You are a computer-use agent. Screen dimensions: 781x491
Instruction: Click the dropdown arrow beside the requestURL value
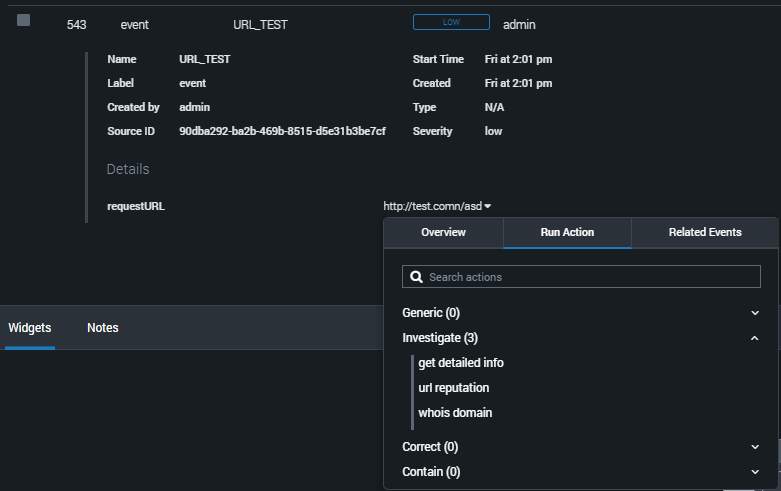(x=488, y=207)
